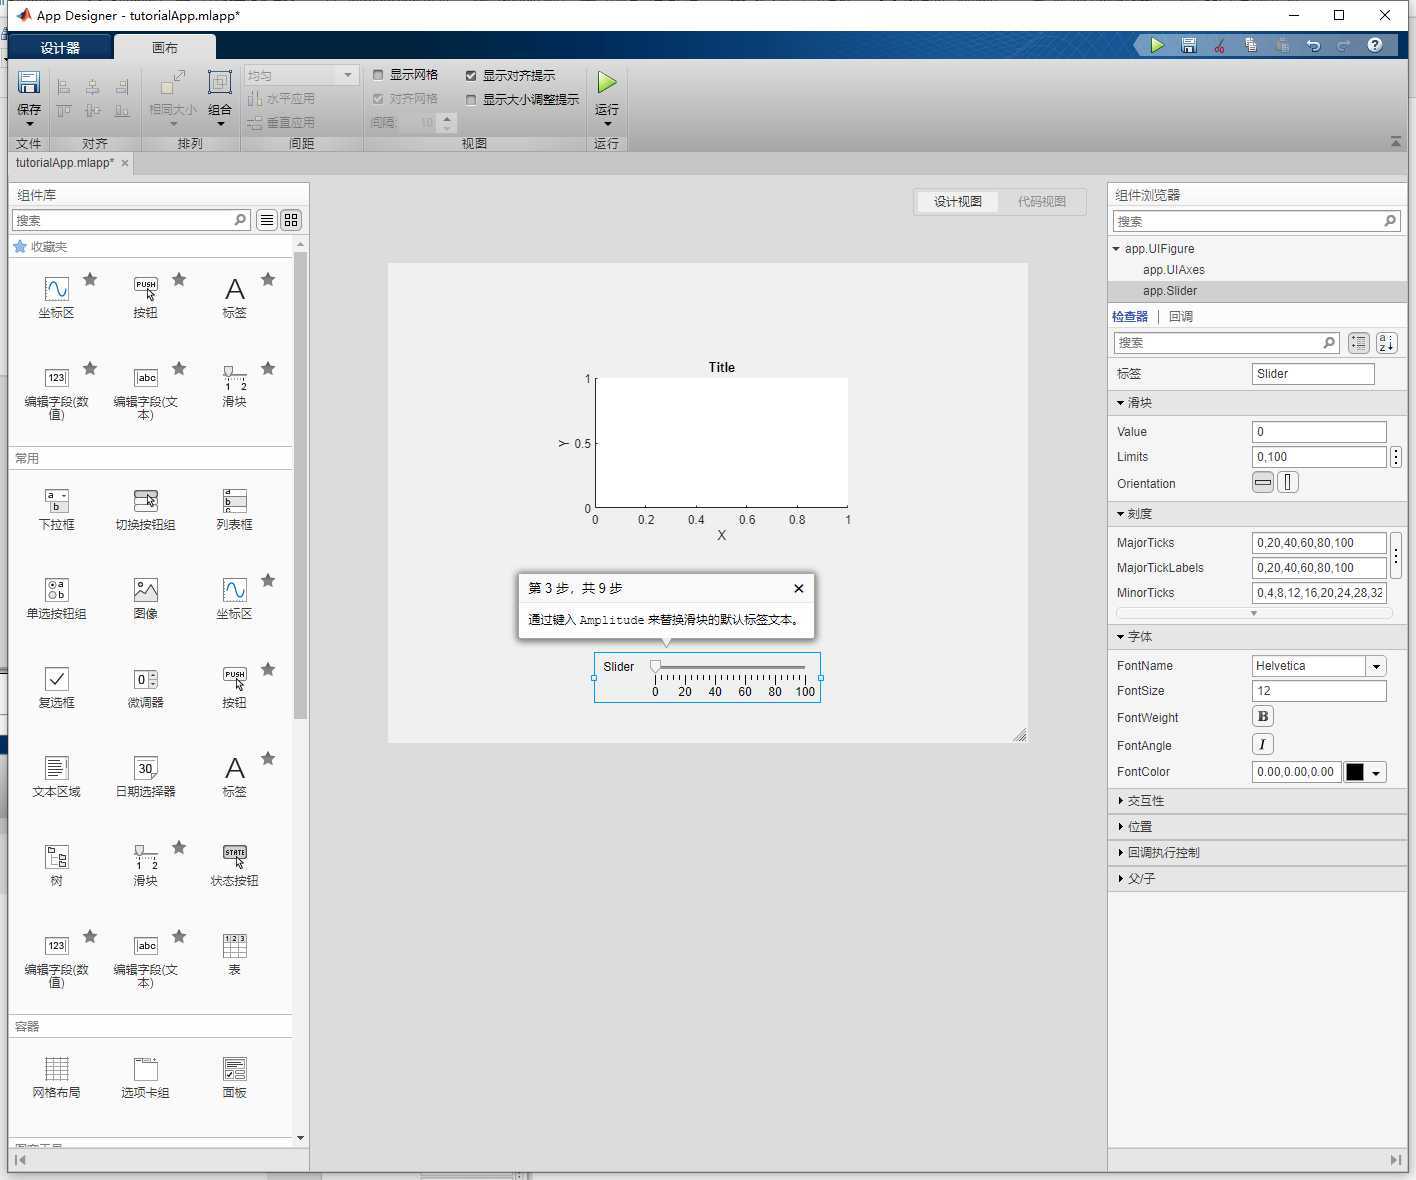The image size is (1416, 1180).
Task: Toggle the bold FontWeight button
Action: coord(1263,717)
